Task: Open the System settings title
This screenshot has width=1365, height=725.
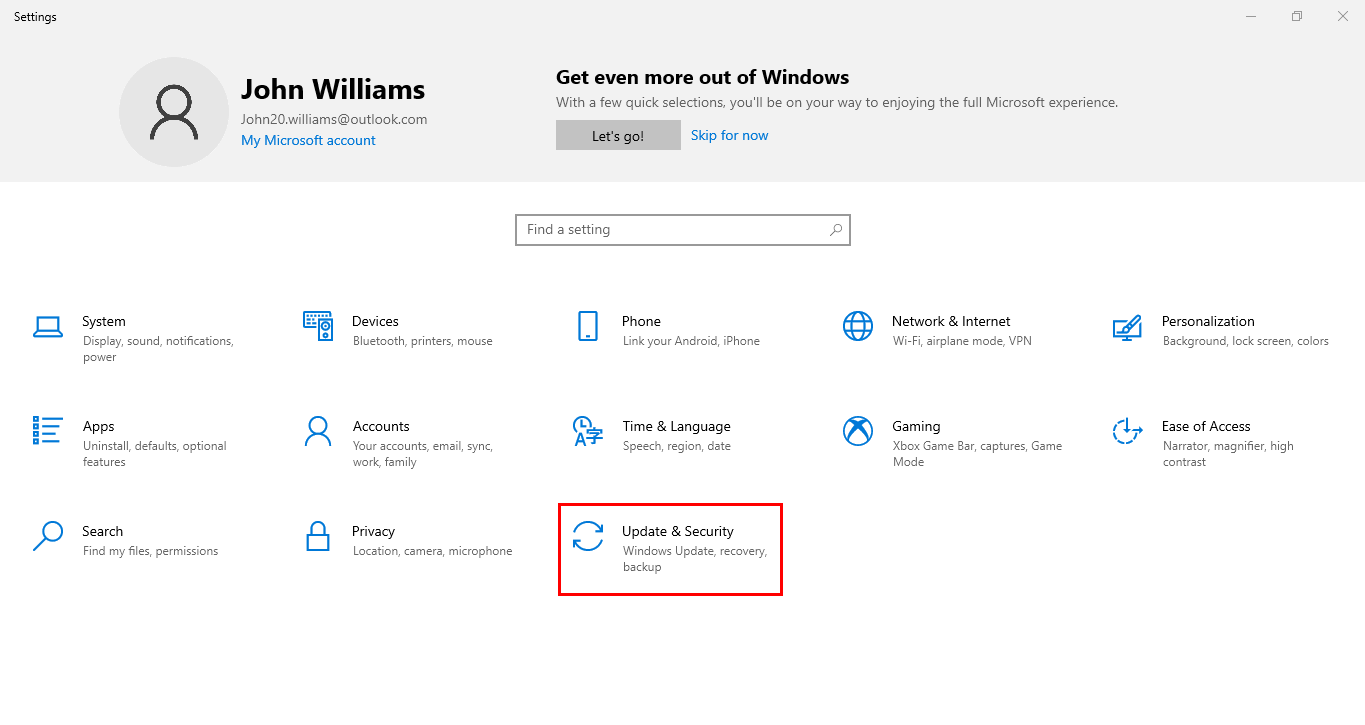Action: [104, 322]
